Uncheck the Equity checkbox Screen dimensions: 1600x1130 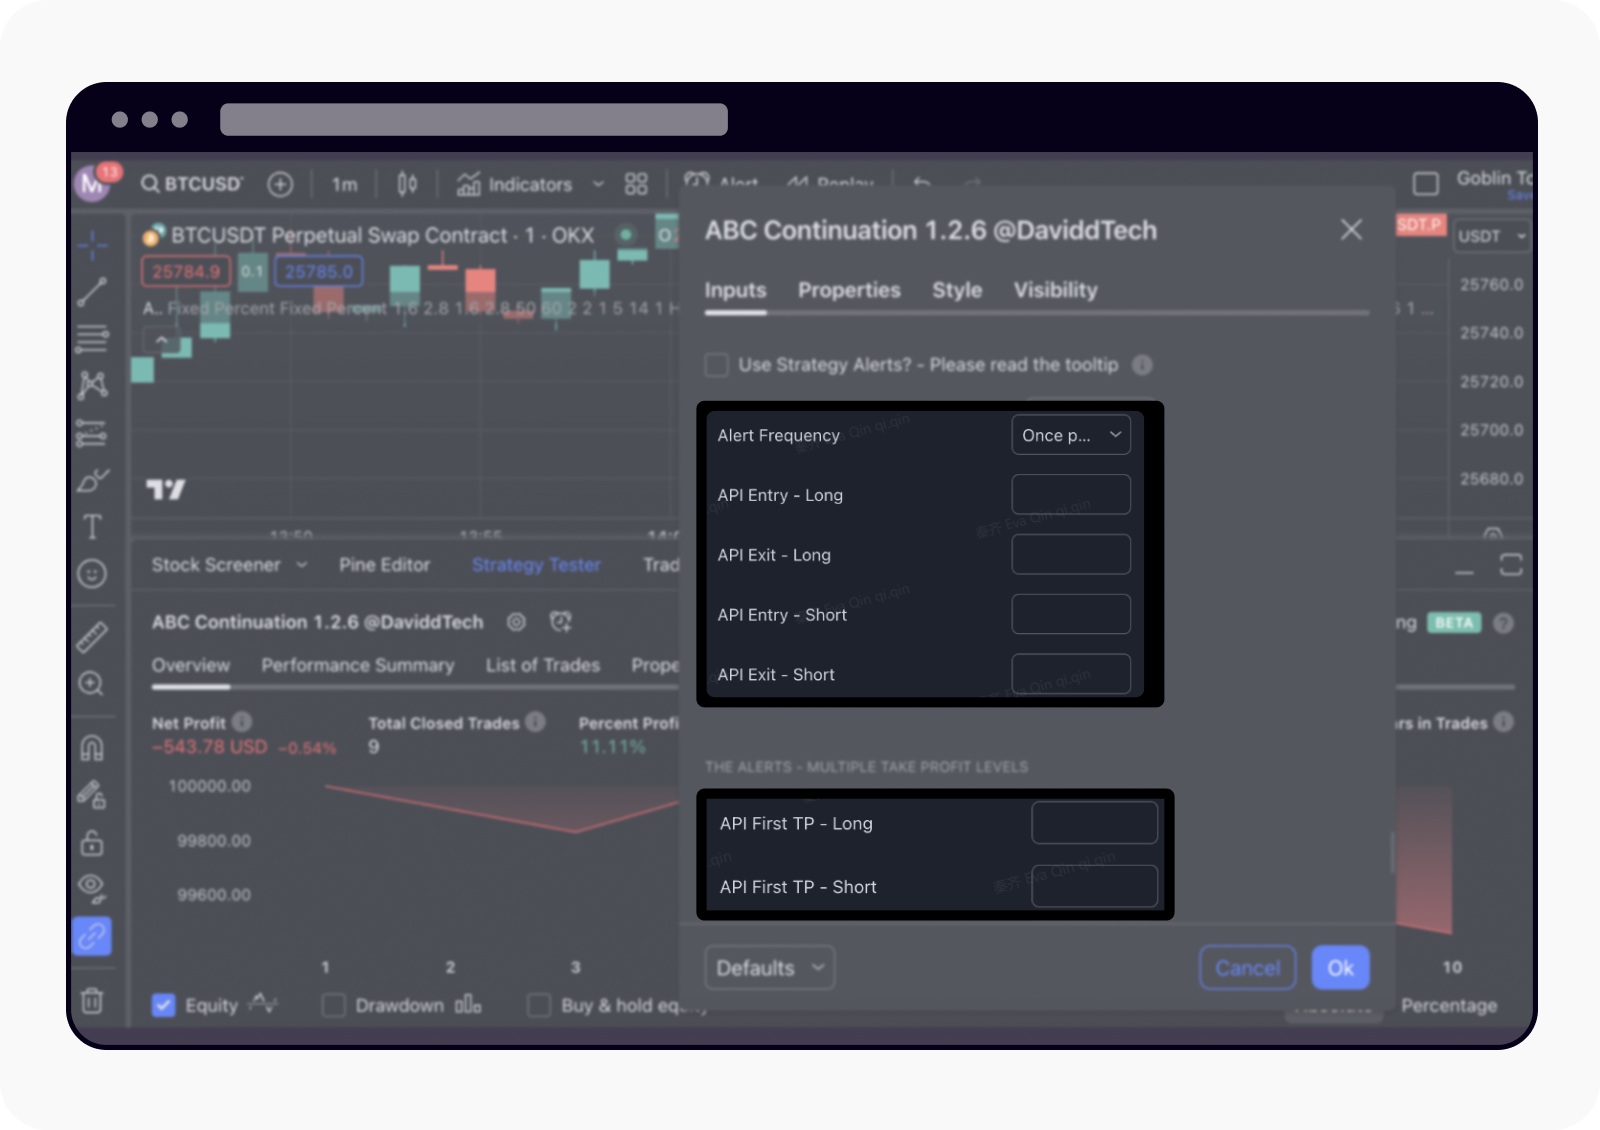pos(163,1005)
